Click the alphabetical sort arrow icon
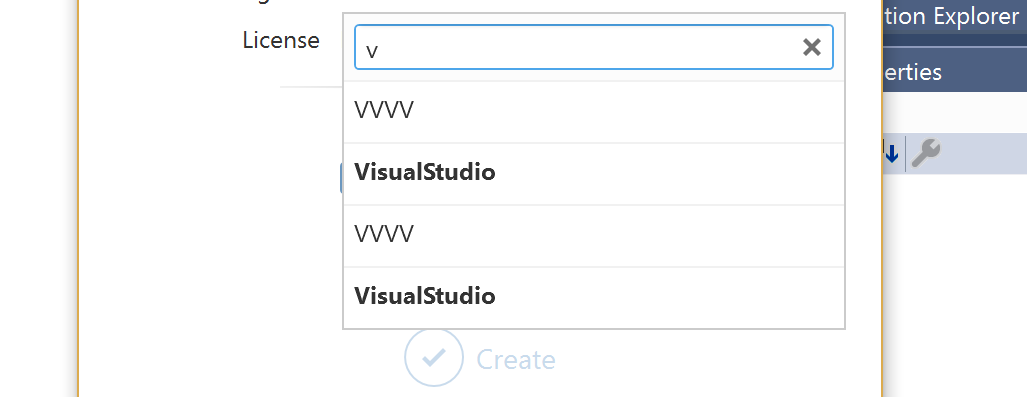The height and width of the screenshot is (397, 1027). tap(891, 153)
